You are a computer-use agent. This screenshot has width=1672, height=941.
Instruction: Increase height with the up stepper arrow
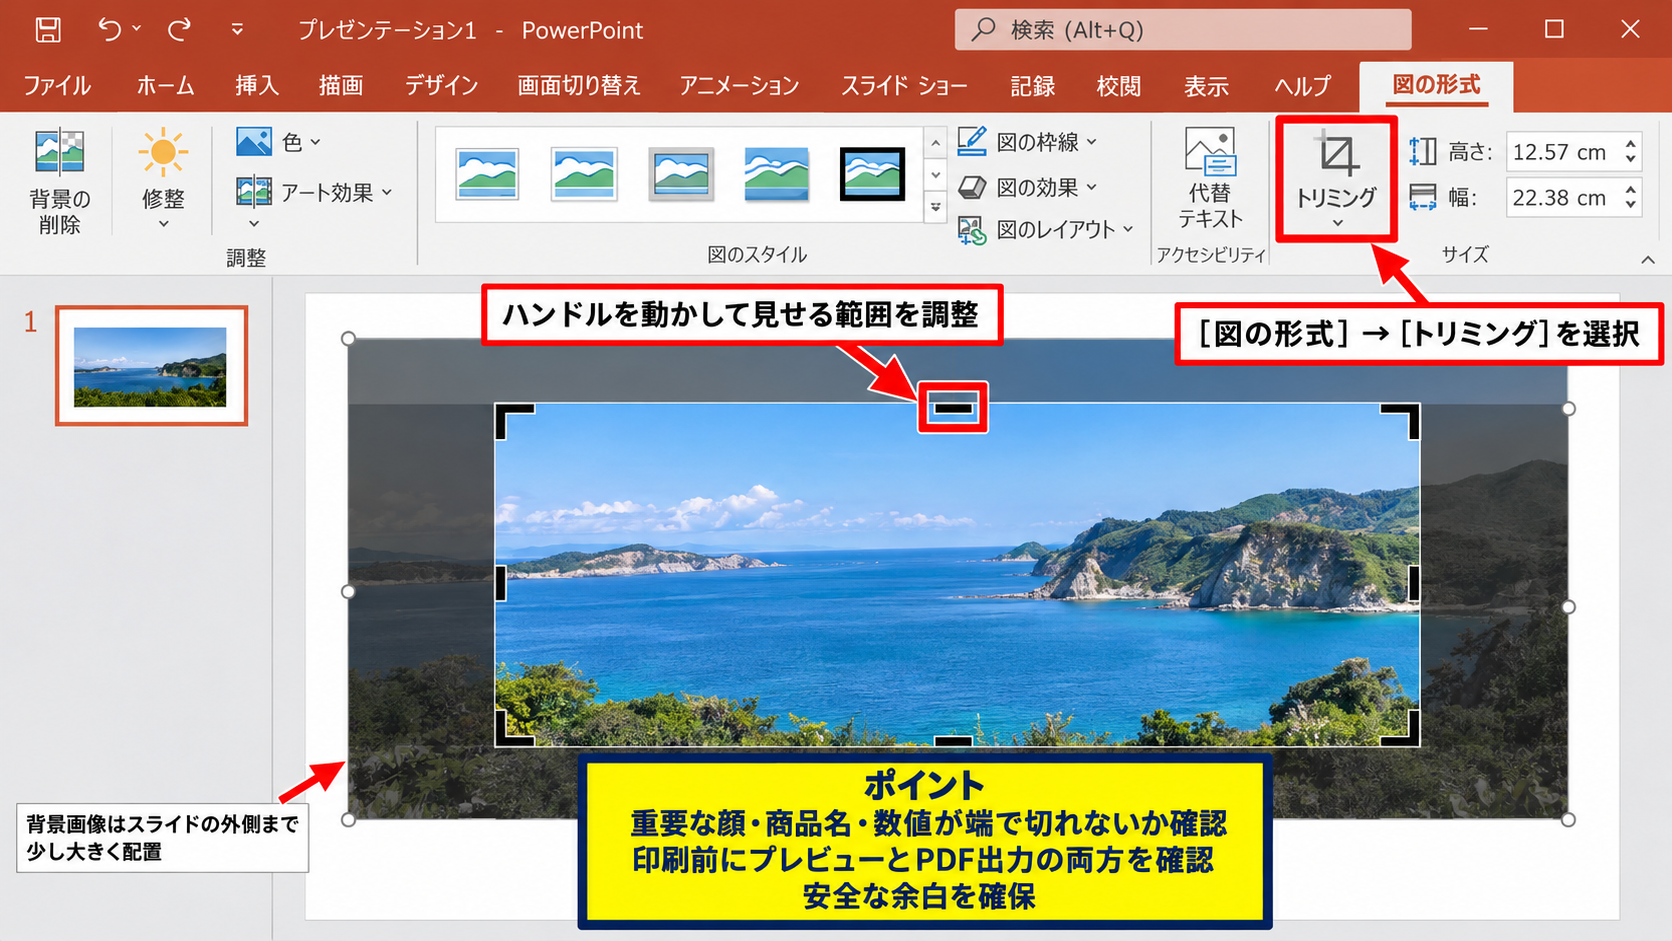pos(1631,144)
